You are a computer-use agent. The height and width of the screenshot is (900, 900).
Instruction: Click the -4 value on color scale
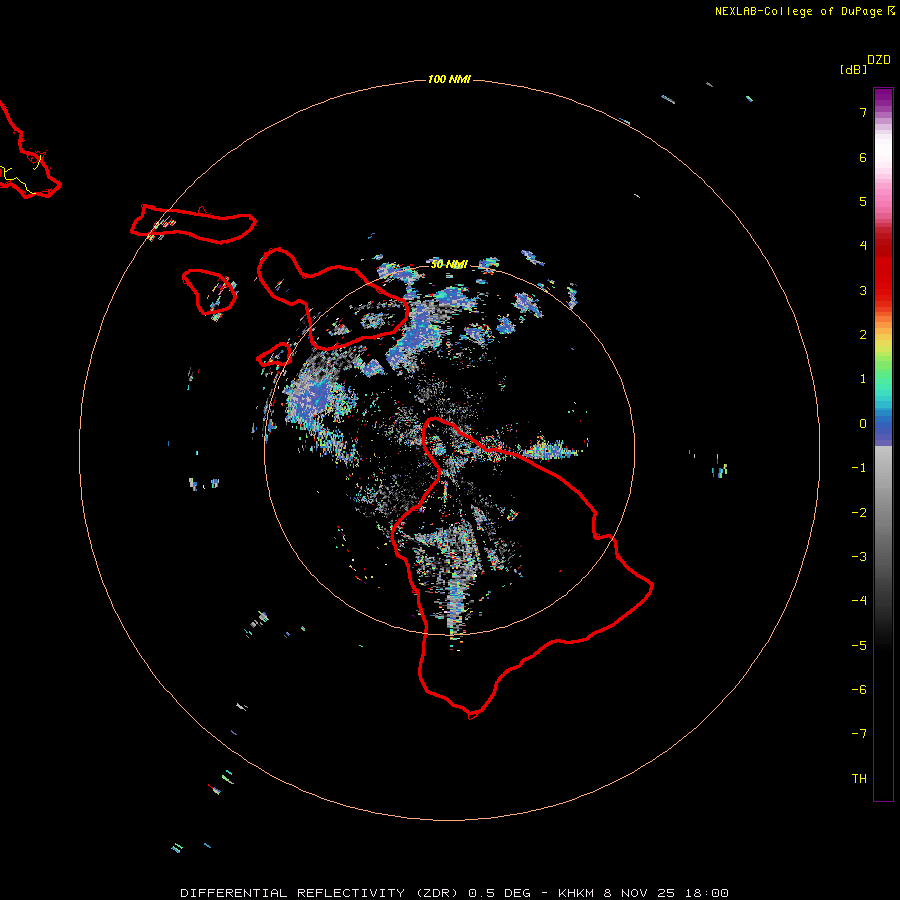point(859,601)
